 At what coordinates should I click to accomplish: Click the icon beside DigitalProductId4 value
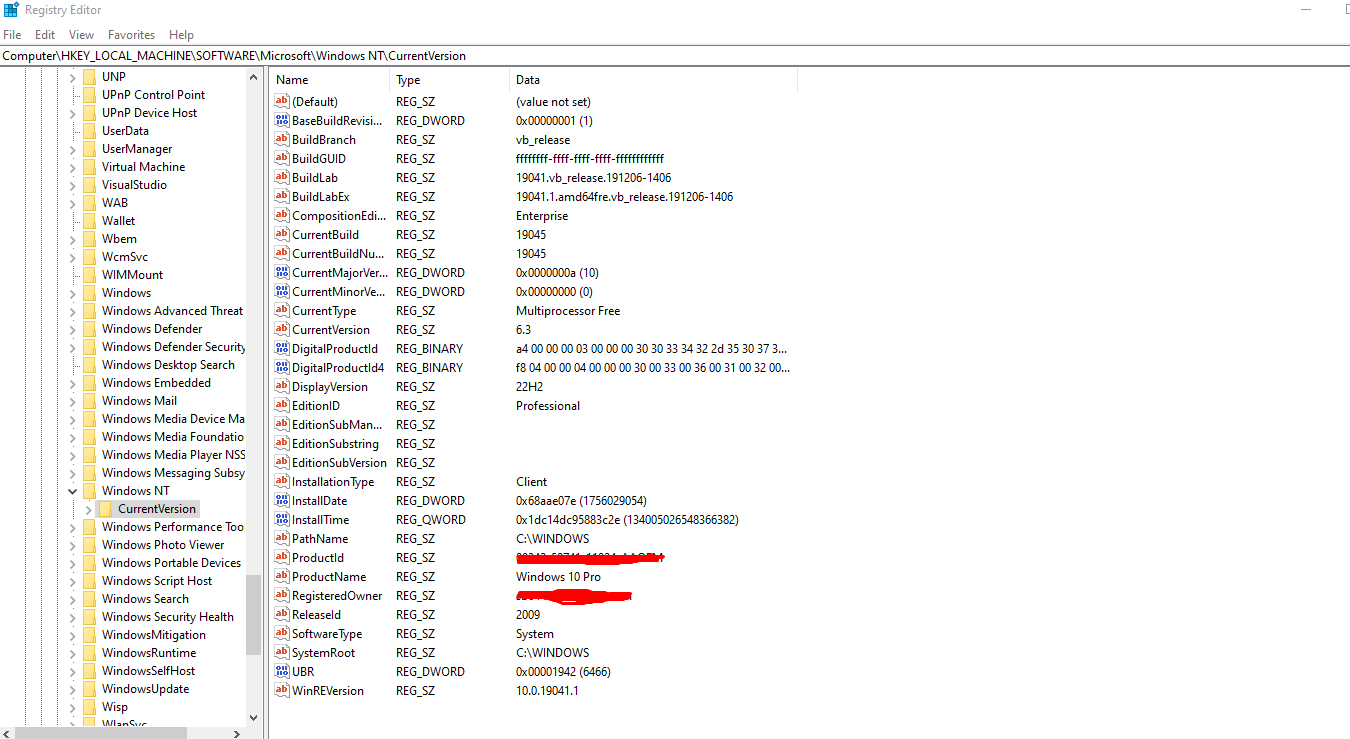tap(281, 368)
